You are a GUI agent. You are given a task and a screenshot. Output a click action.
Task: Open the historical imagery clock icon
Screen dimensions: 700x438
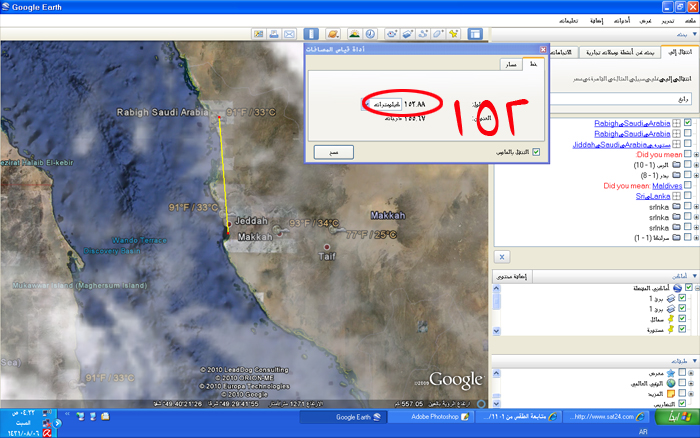[x=370, y=34]
